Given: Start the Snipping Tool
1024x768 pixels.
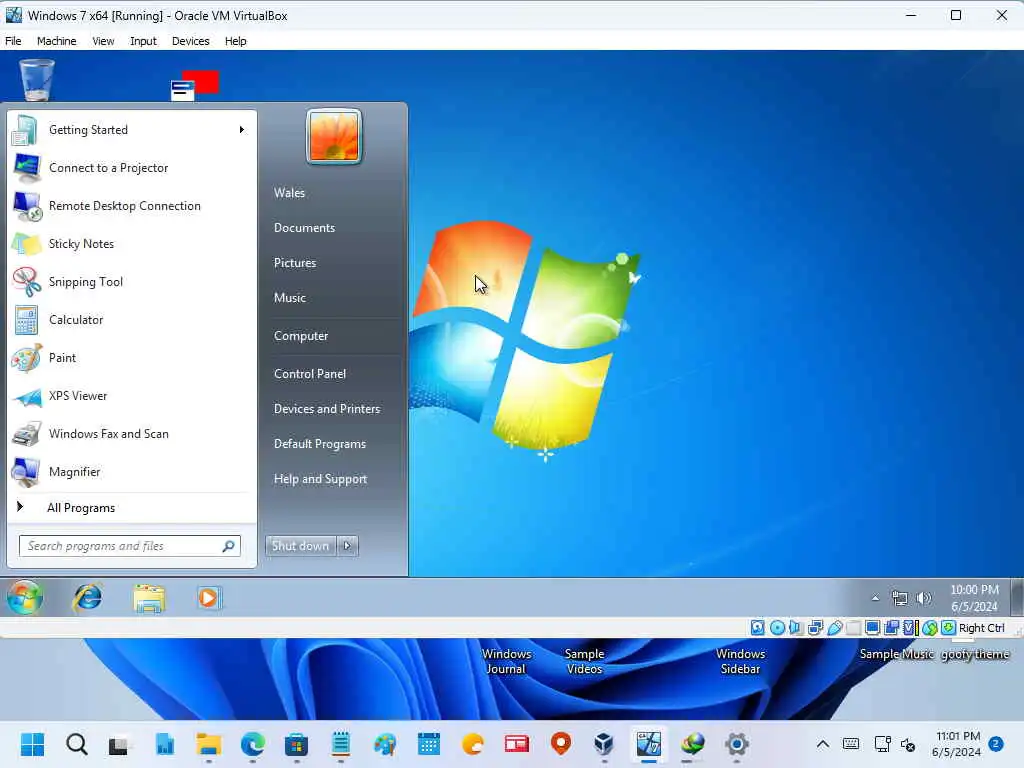Looking at the screenshot, I should (131, 281).
